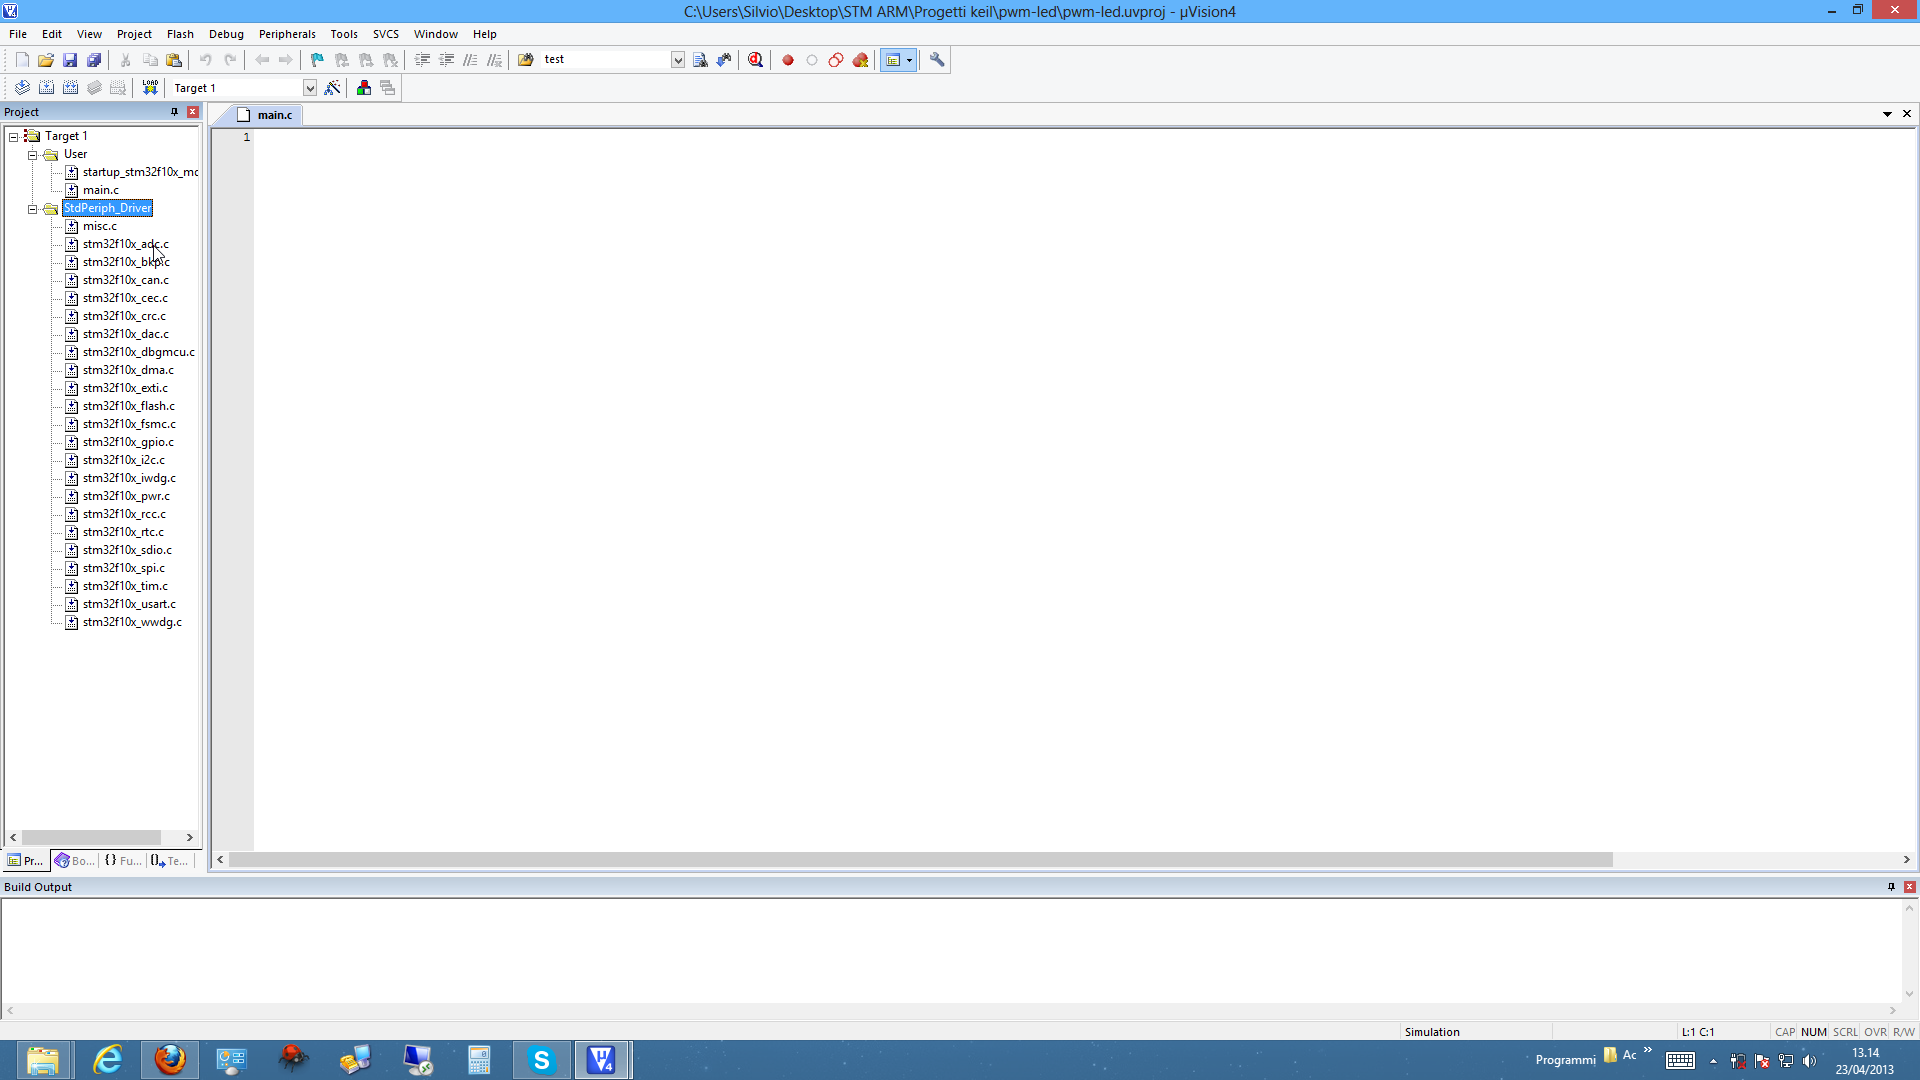1920x1080 pixels.
Task: Click the Insert Breakpoint red dot icon
Action: 788,60
